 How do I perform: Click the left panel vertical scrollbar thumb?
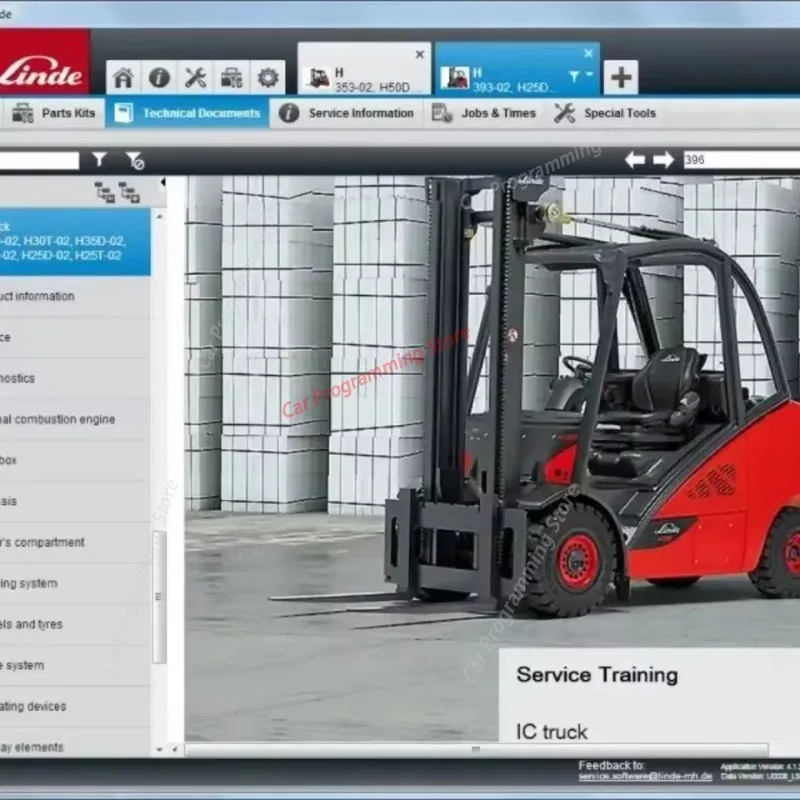pyautogui.click(x=159, y=597)
